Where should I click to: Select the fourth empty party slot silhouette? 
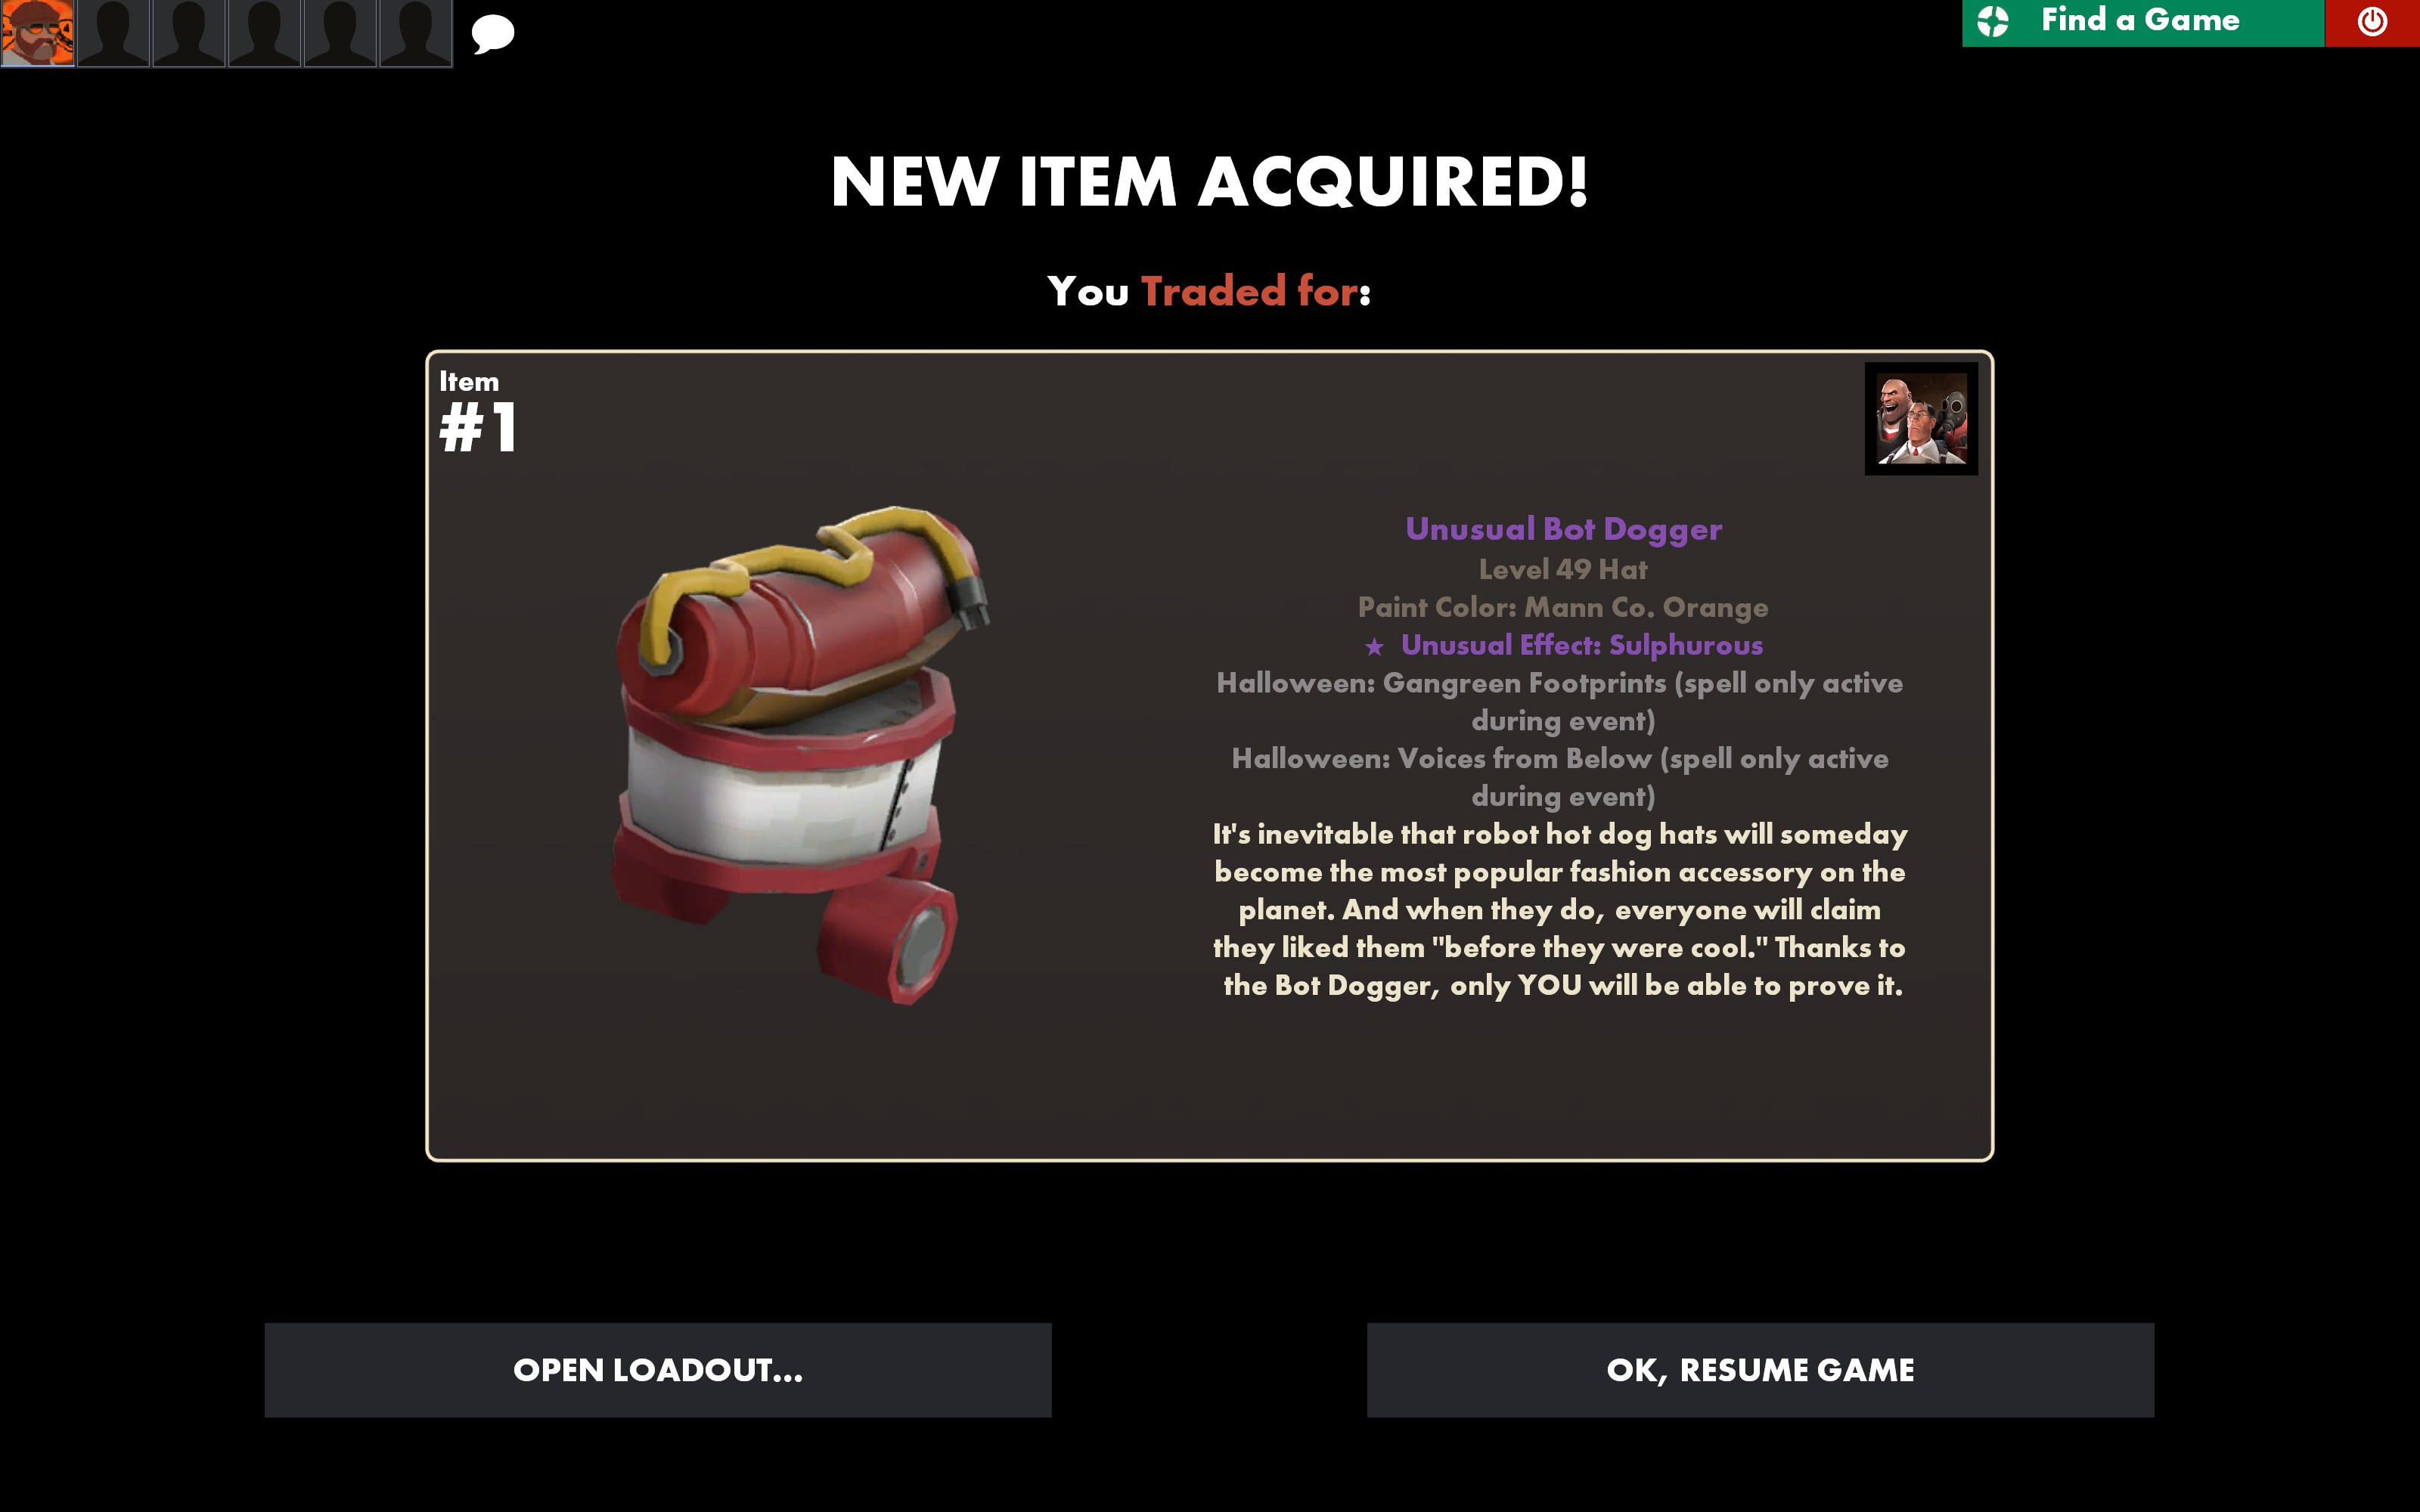(265, 33)
